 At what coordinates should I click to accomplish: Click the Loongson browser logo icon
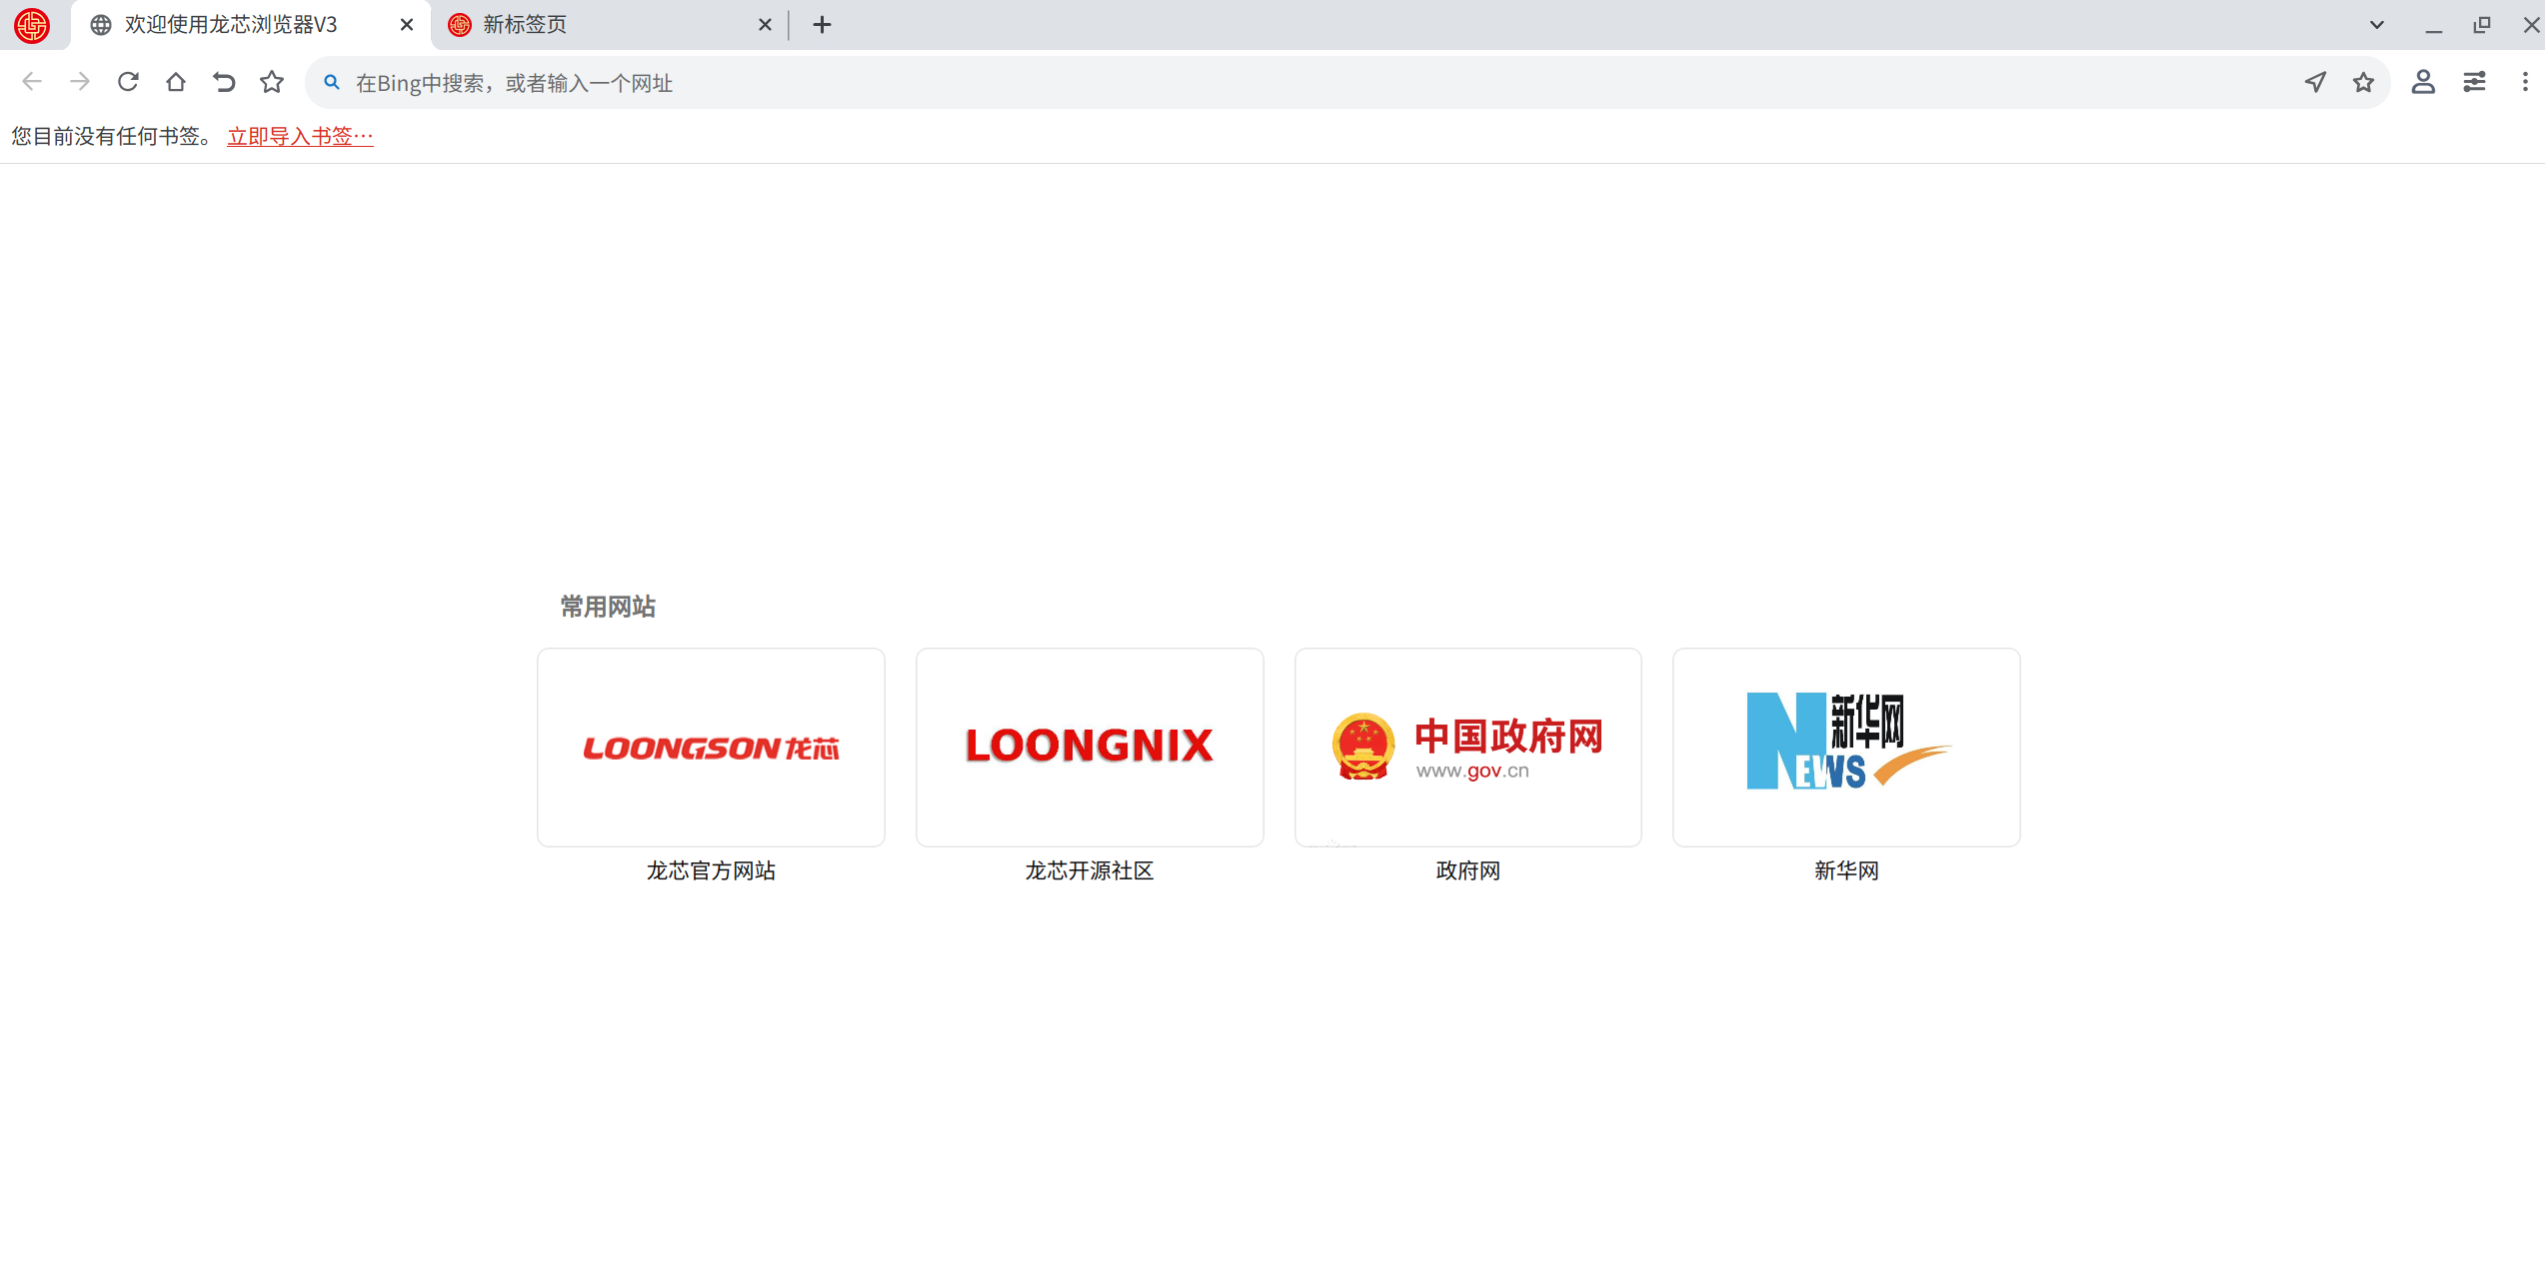coord(32,25)
